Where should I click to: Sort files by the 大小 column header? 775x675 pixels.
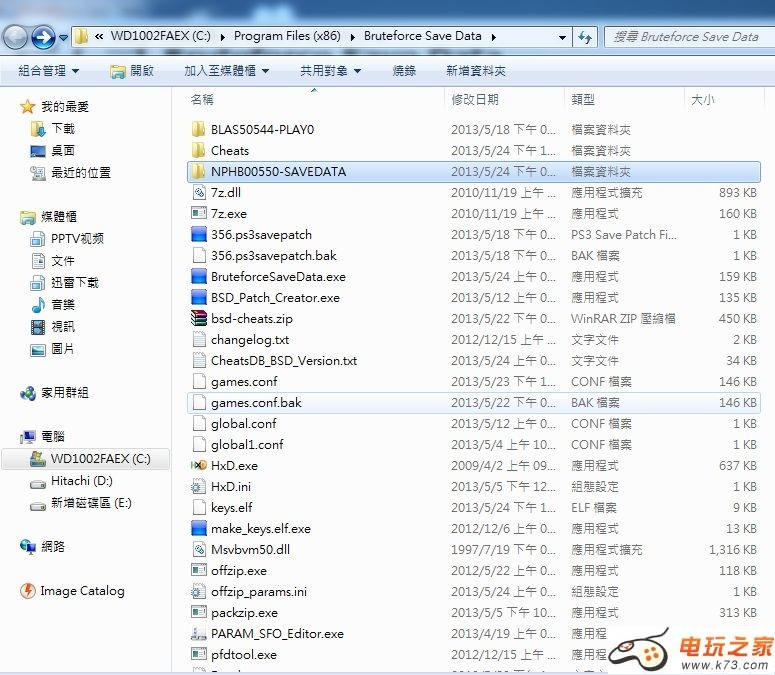pos(702,99)
